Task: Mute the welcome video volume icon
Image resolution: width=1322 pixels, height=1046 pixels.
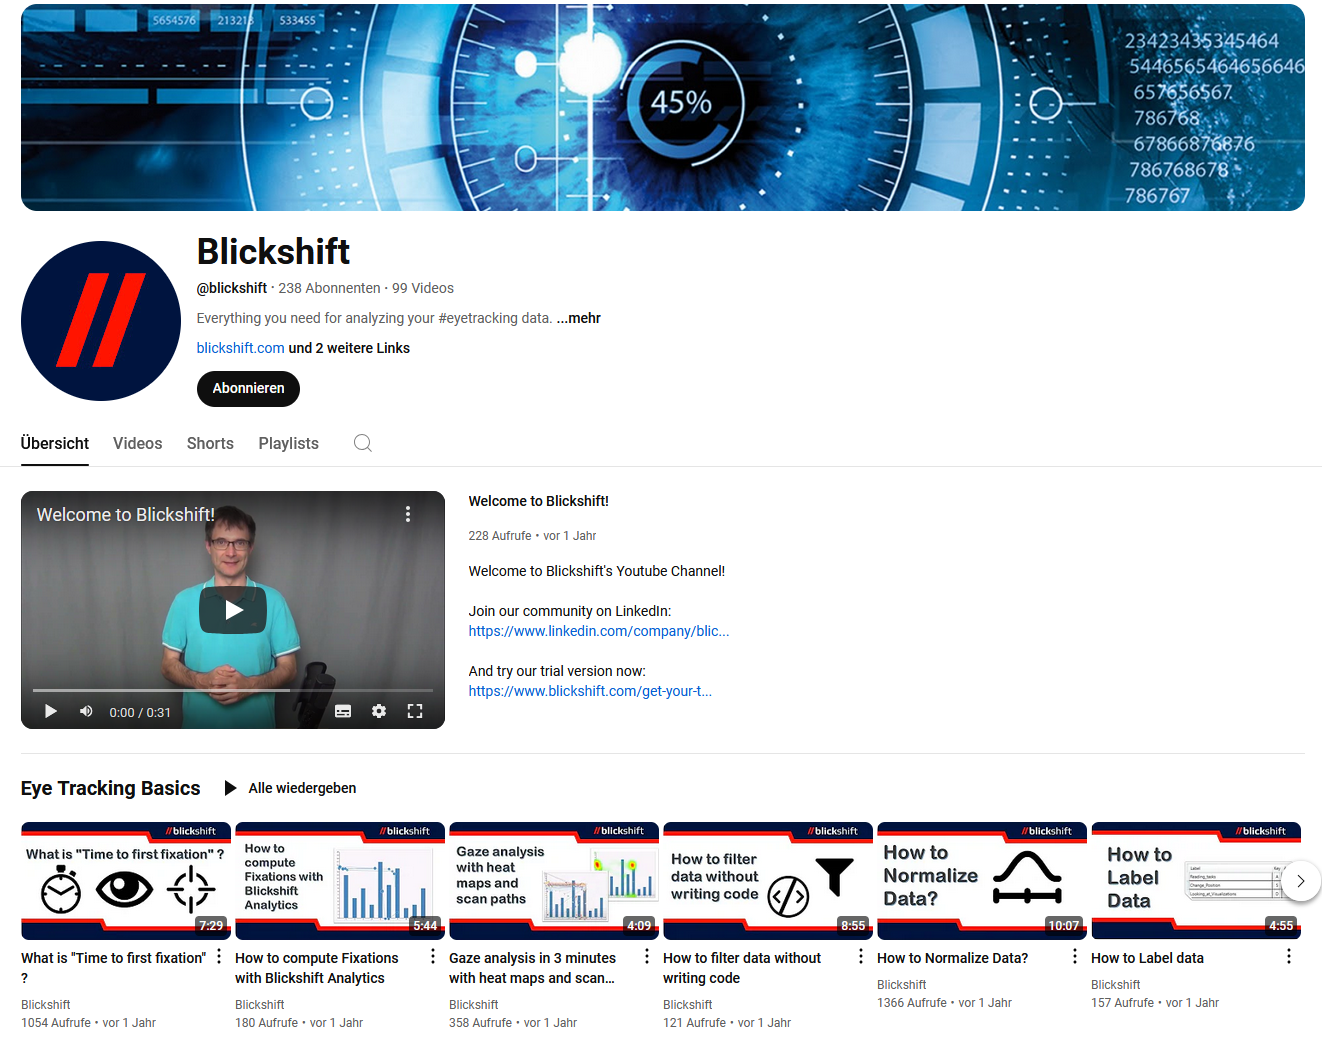Action: click(86, 711)
